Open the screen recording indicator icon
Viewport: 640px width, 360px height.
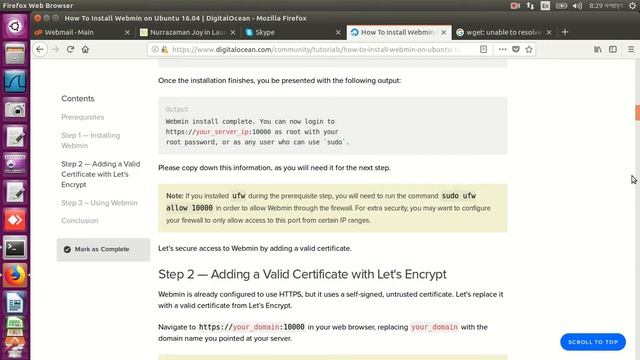515,6
